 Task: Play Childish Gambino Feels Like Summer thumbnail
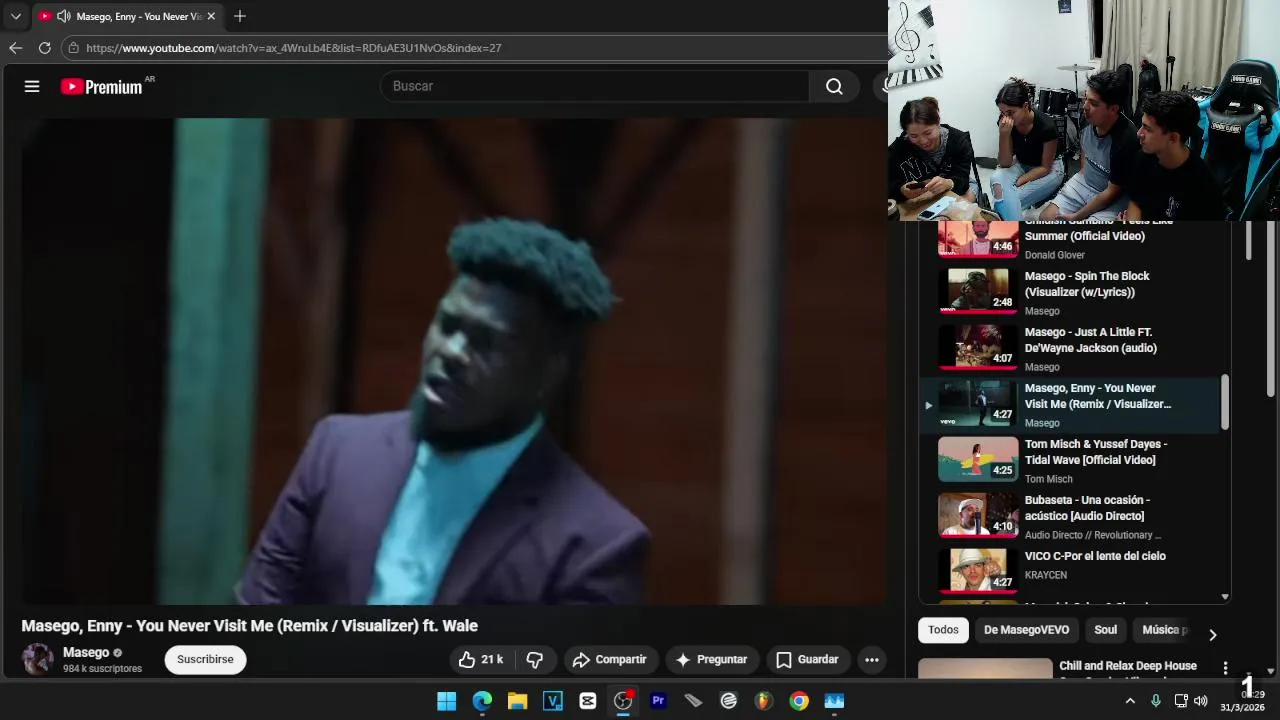click(978, 238)
